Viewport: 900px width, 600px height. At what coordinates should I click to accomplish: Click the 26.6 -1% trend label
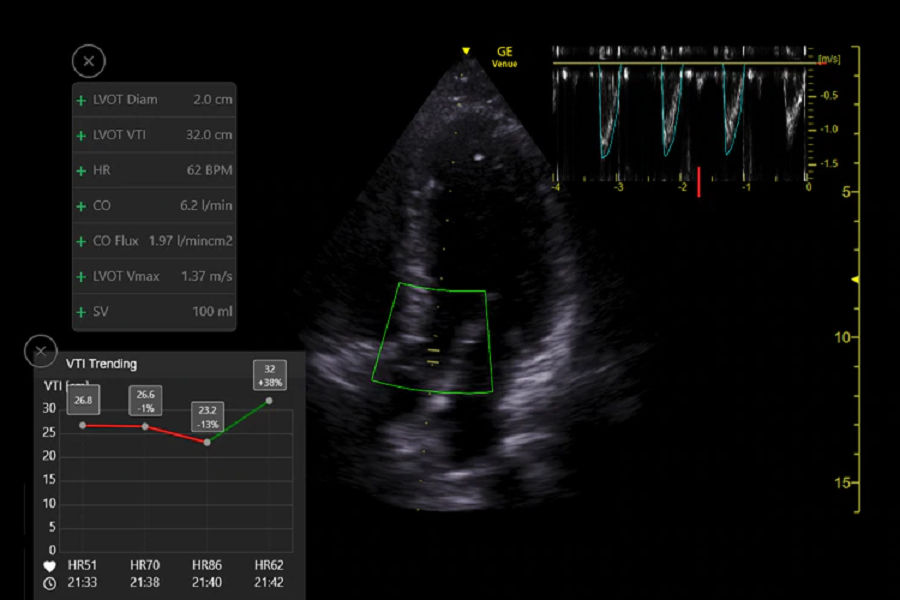tap(144, 400)
